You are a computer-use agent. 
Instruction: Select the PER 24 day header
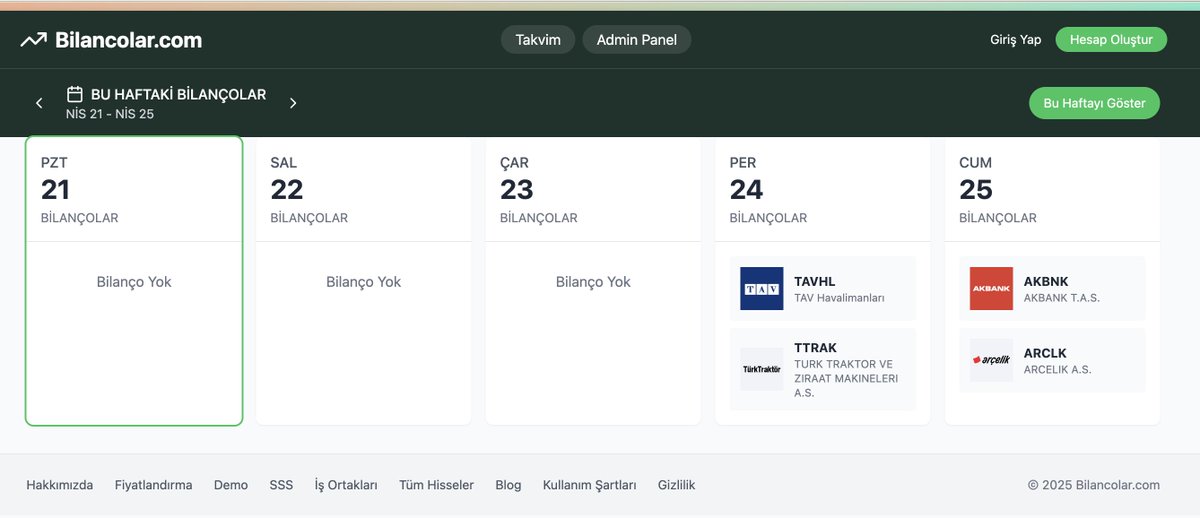(x=822, y=190)
